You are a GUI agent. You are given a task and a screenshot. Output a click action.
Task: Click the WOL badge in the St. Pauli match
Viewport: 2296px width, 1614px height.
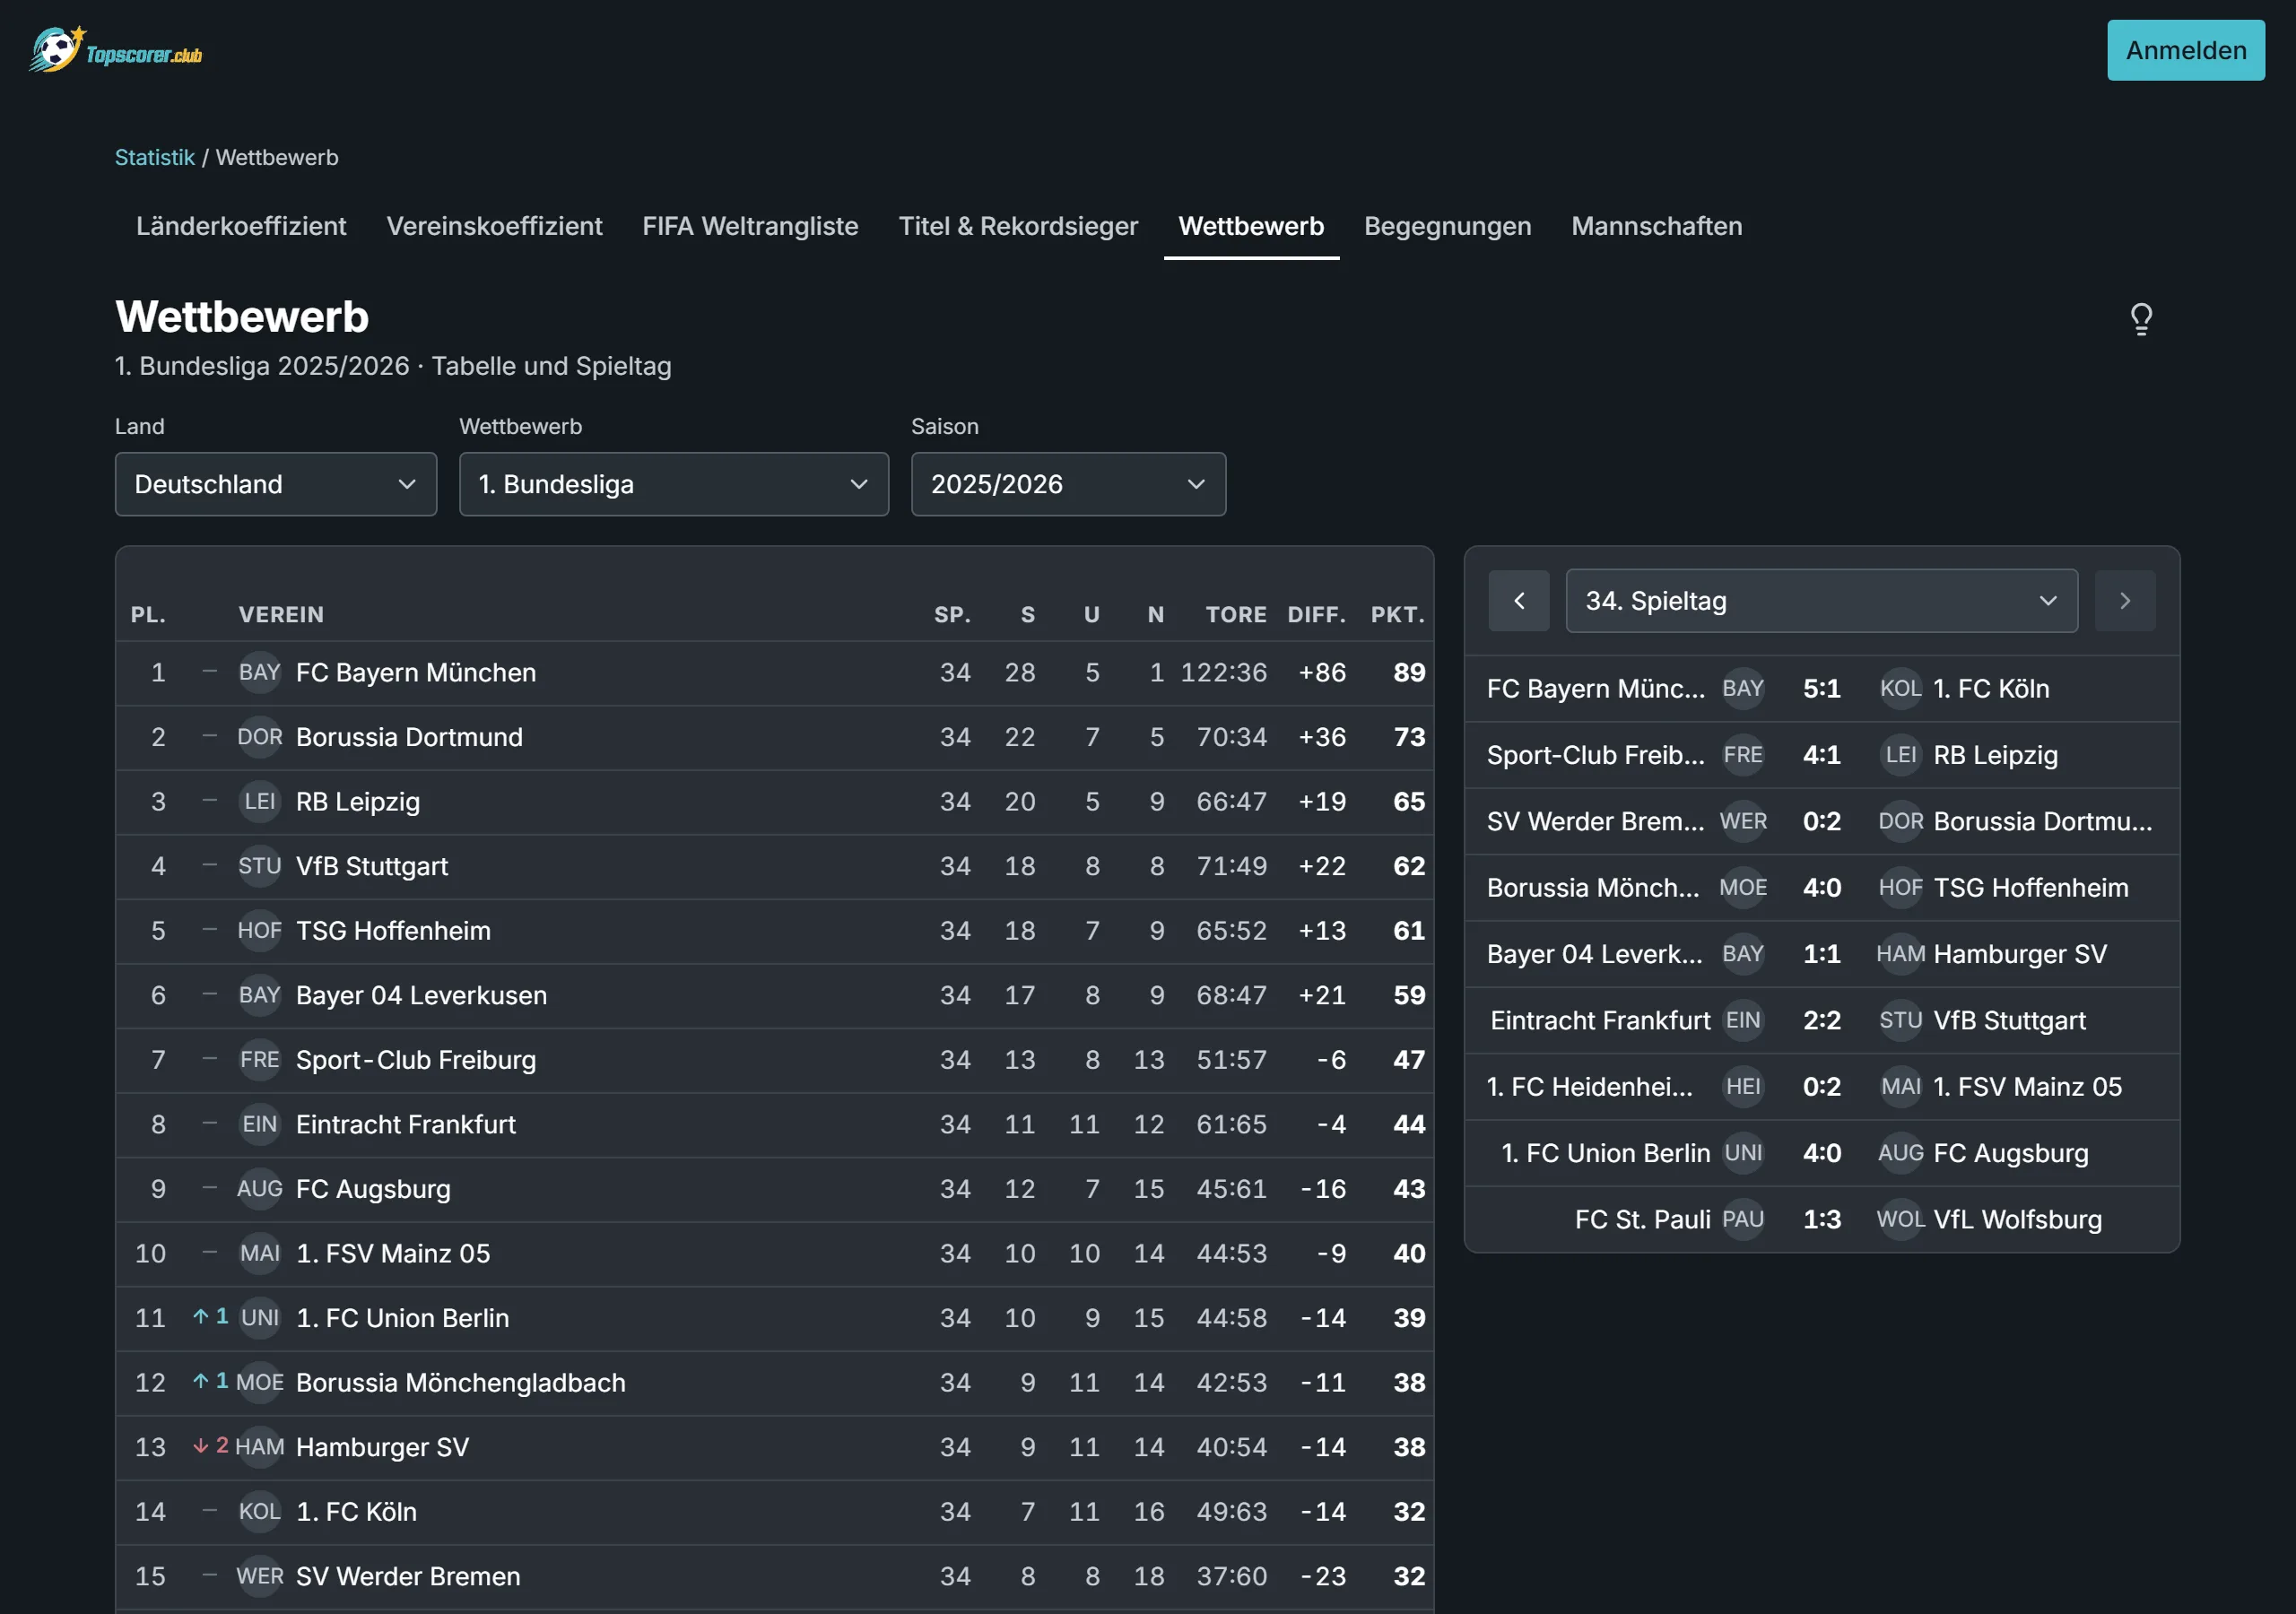pyautogui.click(x=1900, y=1220)
